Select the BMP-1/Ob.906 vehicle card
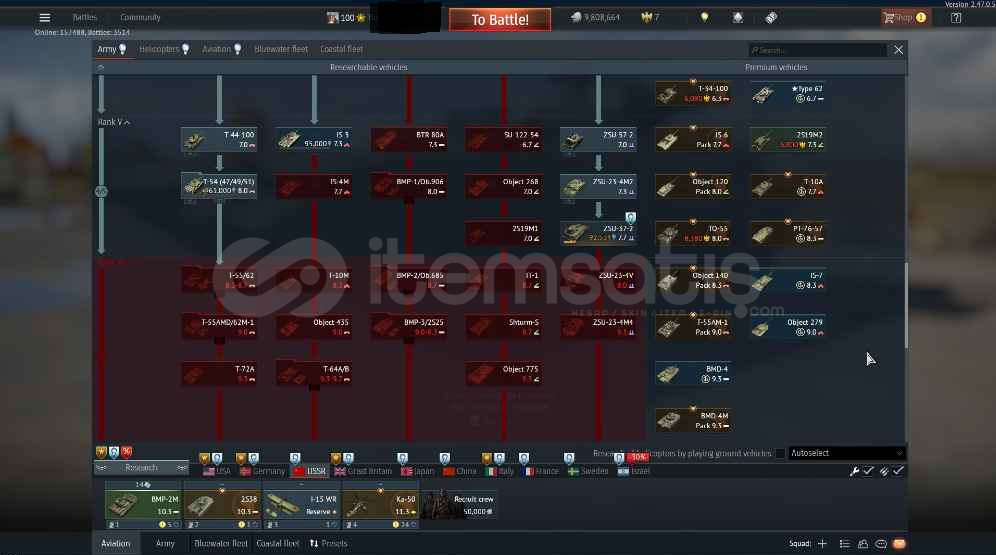This screenshot has width=996, height=555. [x=408, y=186]
